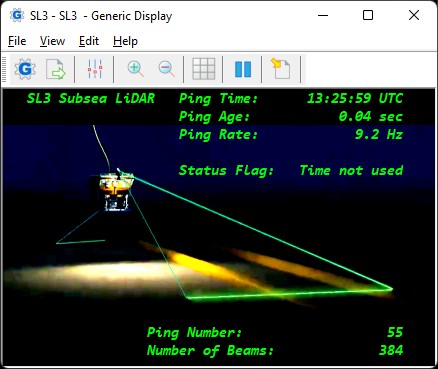This screenshot has width=438, height=369.
Task: Click the export document green arrow icon
Action: (x=56, y=69)
